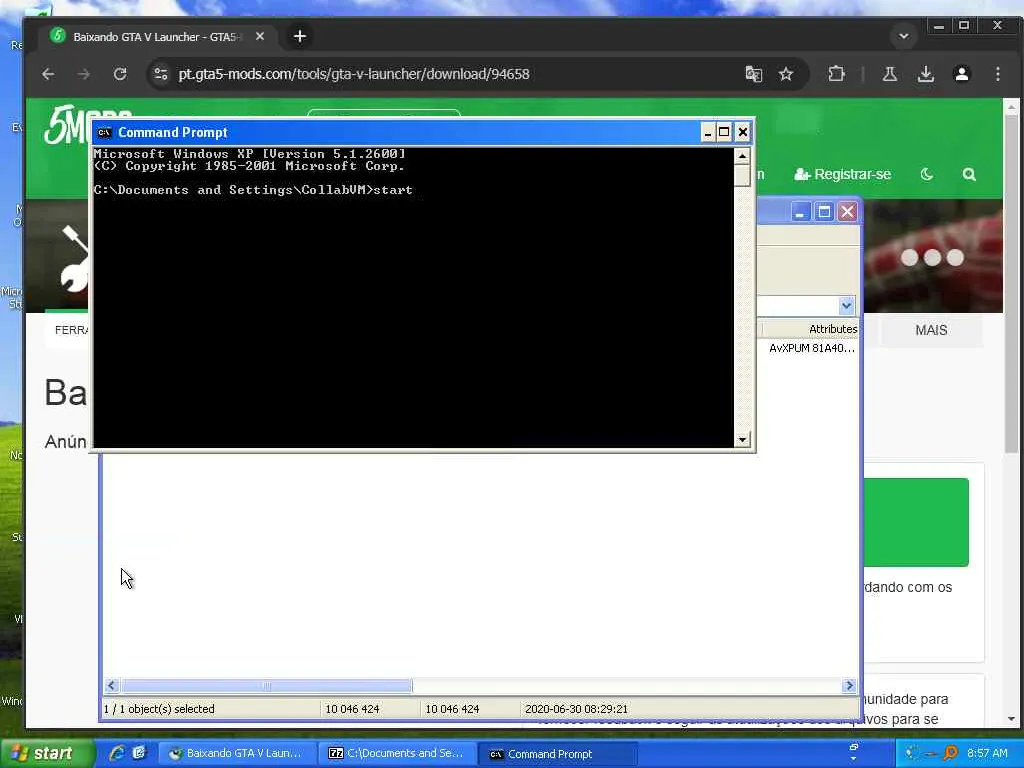This screenshot has width=1024, height=768.
Task: Open the browser downloads icon
Action: (925, 74)
